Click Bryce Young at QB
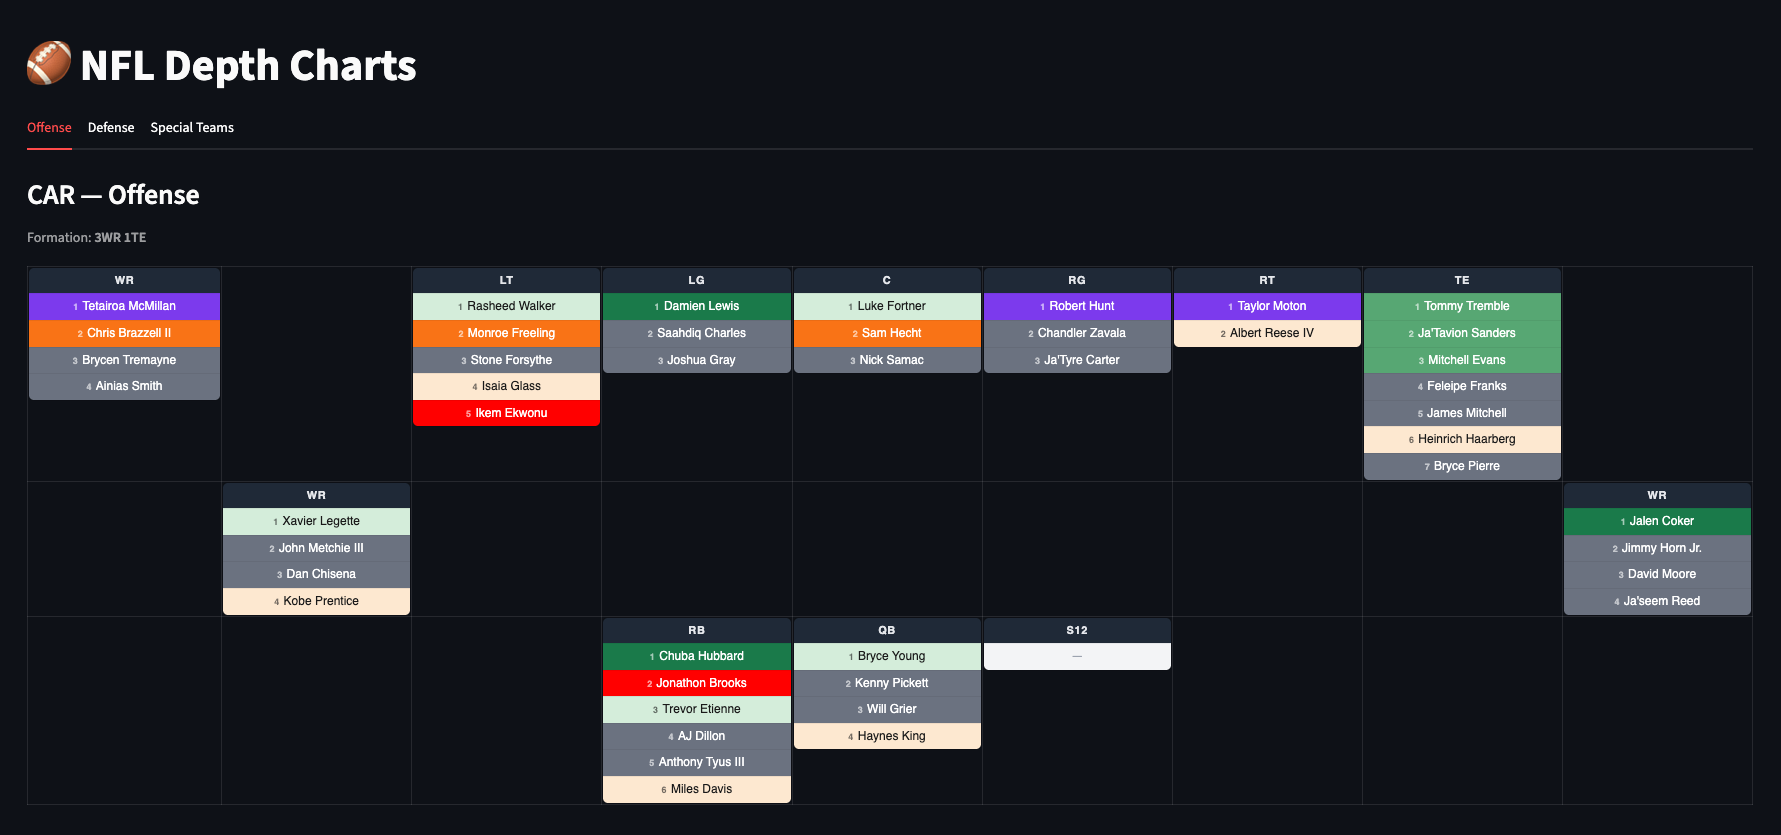The image size is (1781, 835). point(887,656)
